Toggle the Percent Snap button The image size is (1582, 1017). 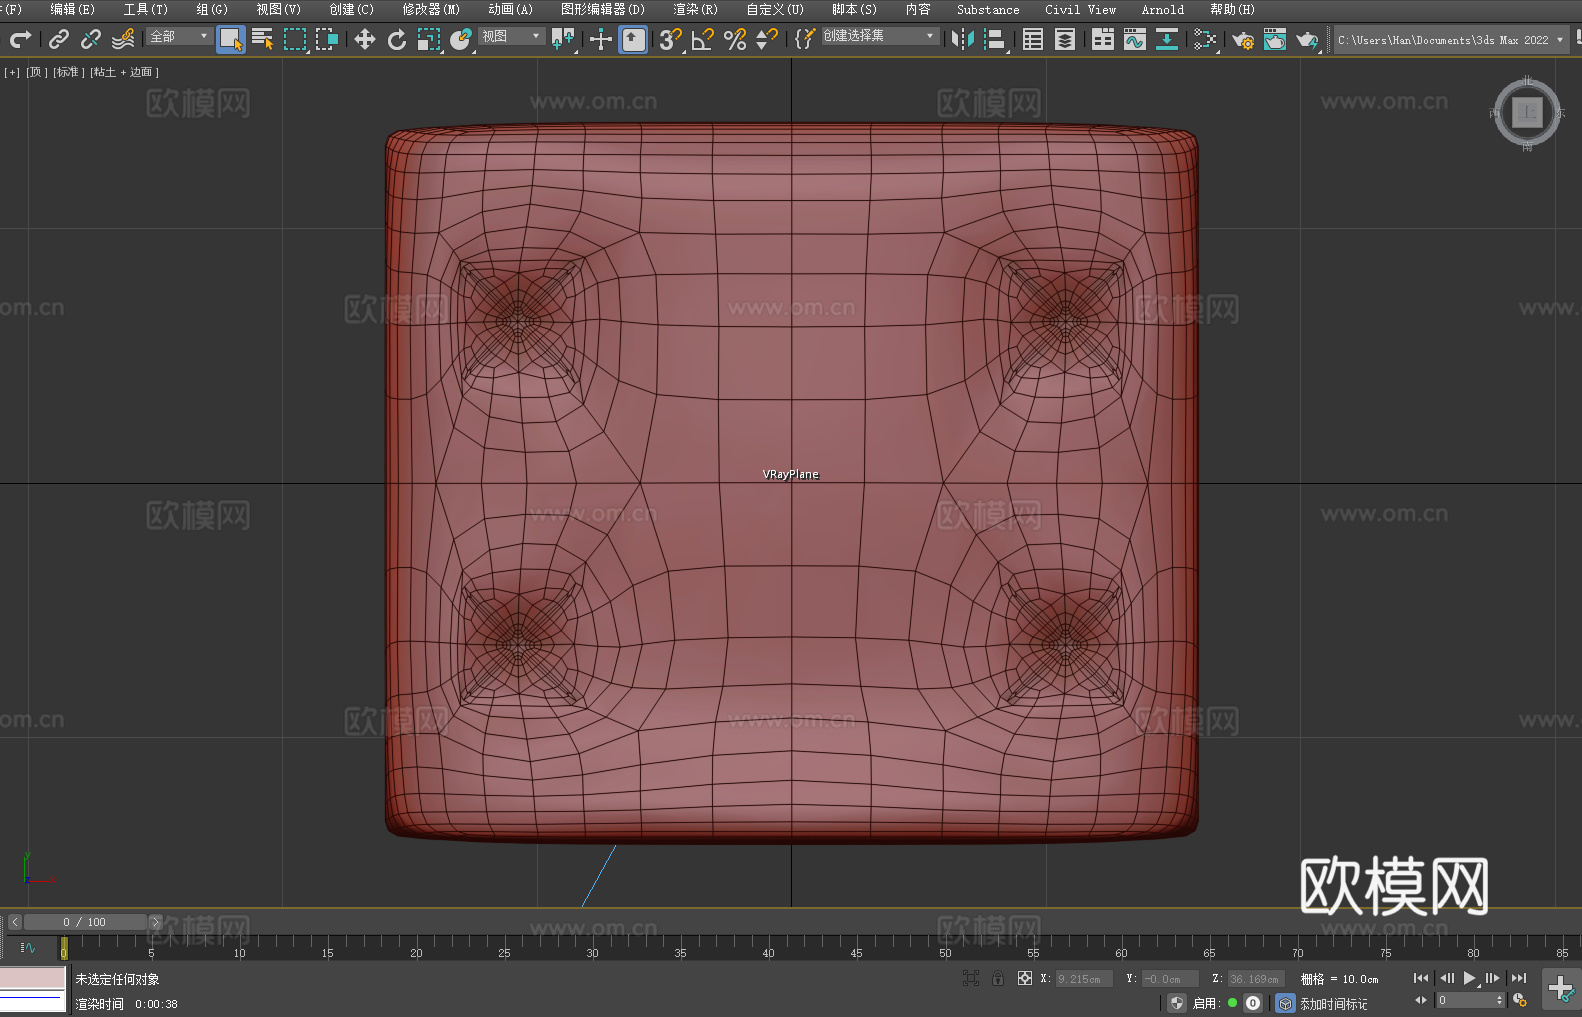[735, 39]
